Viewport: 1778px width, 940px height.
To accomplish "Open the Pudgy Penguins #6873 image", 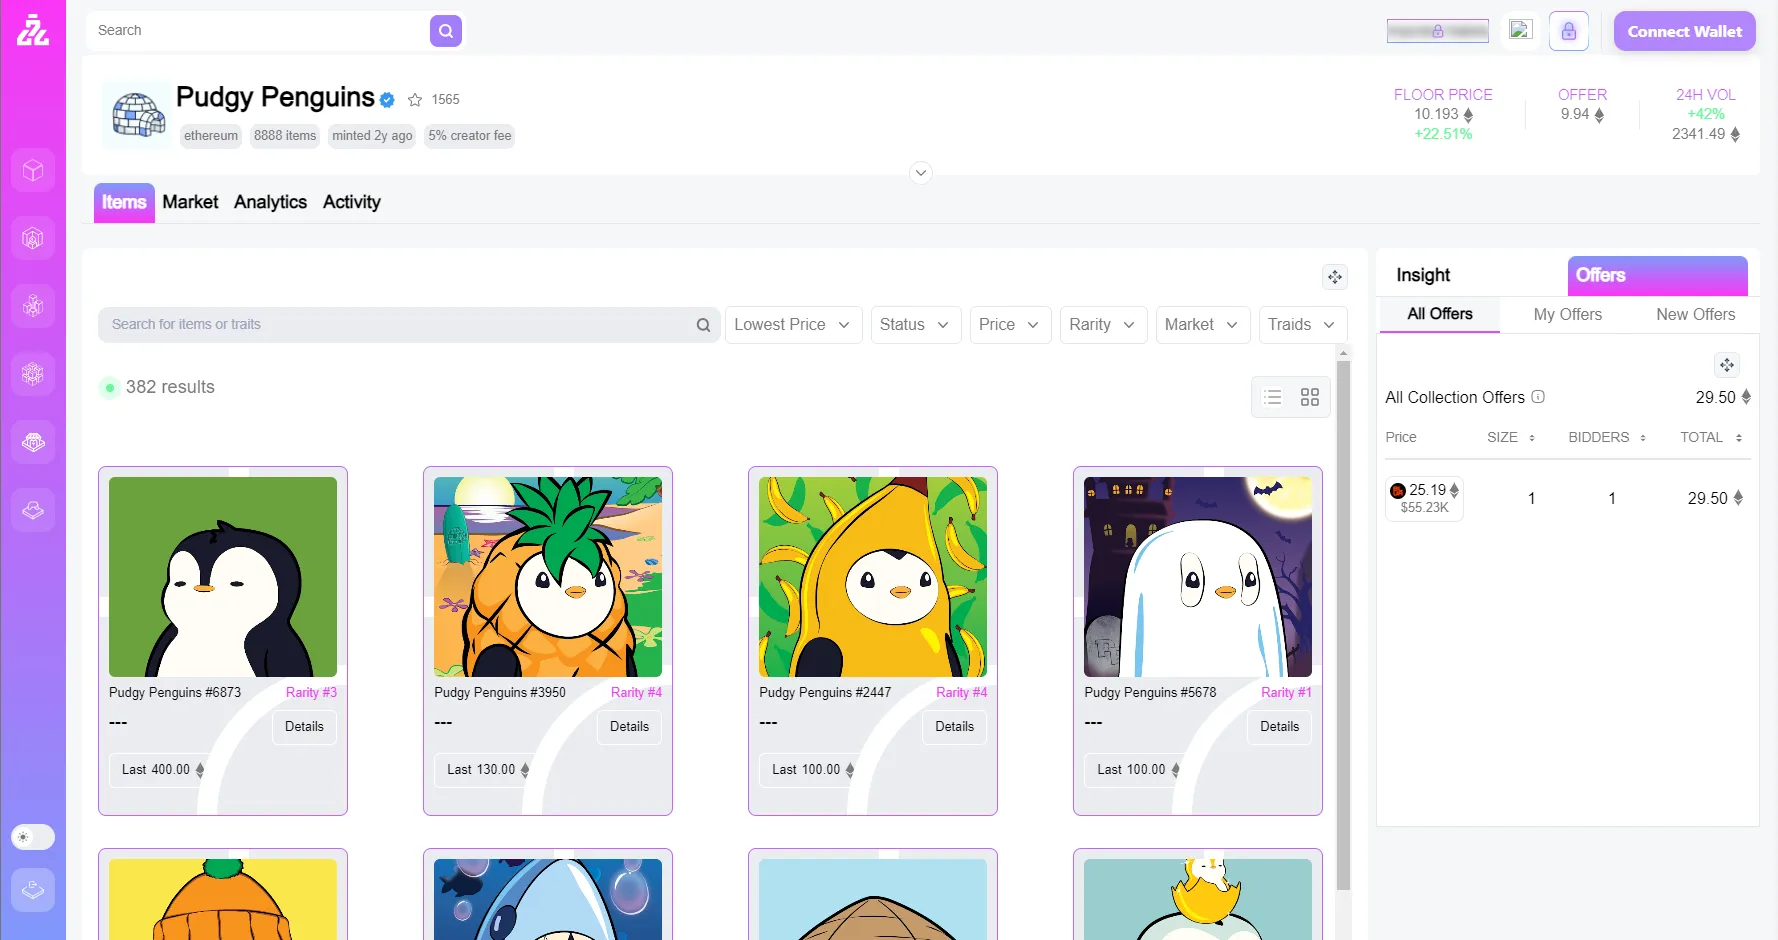I will pyautogui.click(x=223, y=577).
